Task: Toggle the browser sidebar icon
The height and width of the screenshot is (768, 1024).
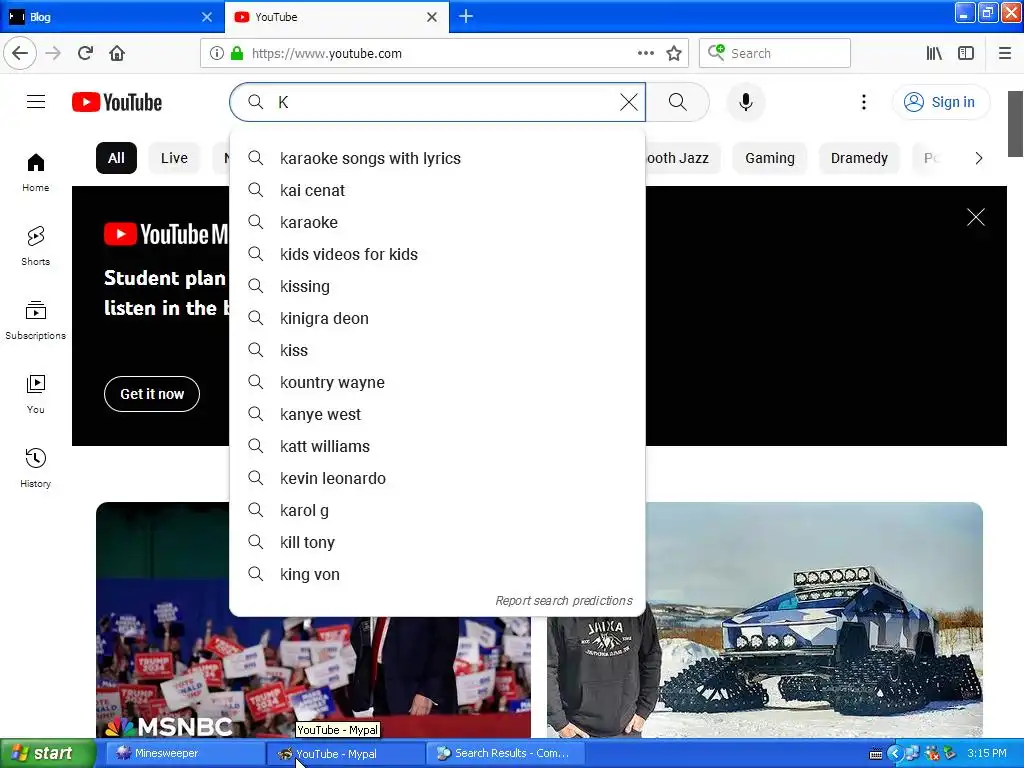Action: coord(966,53)
